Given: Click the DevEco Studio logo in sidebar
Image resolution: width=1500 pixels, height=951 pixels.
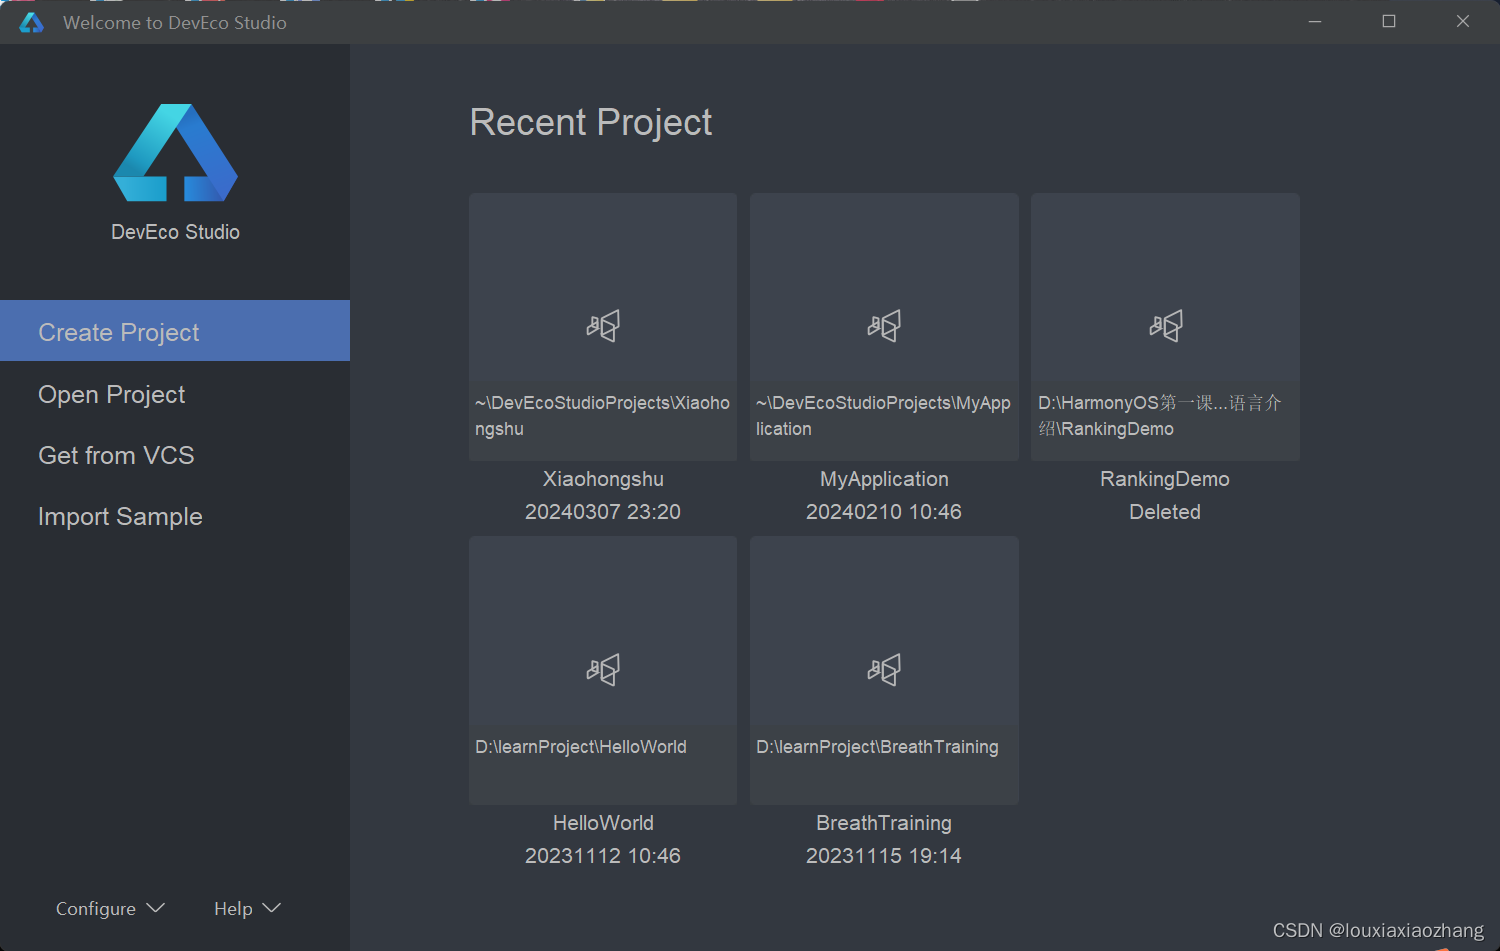Looking at the screenshot, I should click(175, 153).
